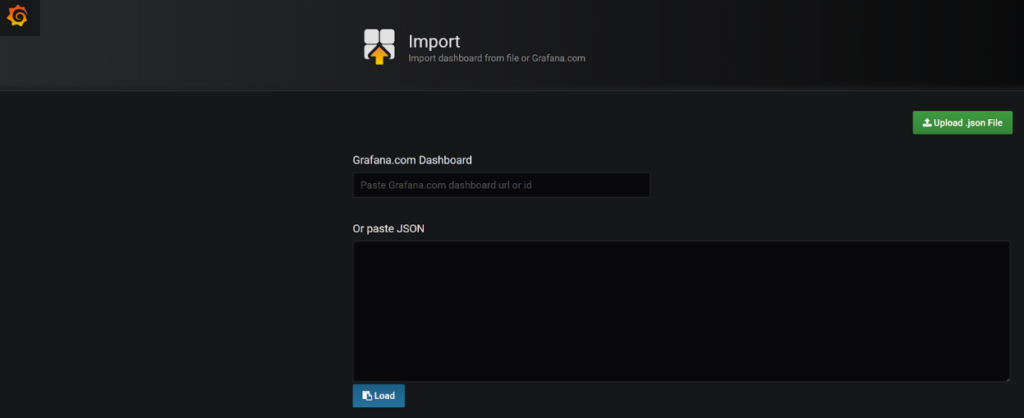
Task: Click the 'Load' text on the blue button
Action: click(385, 396)
